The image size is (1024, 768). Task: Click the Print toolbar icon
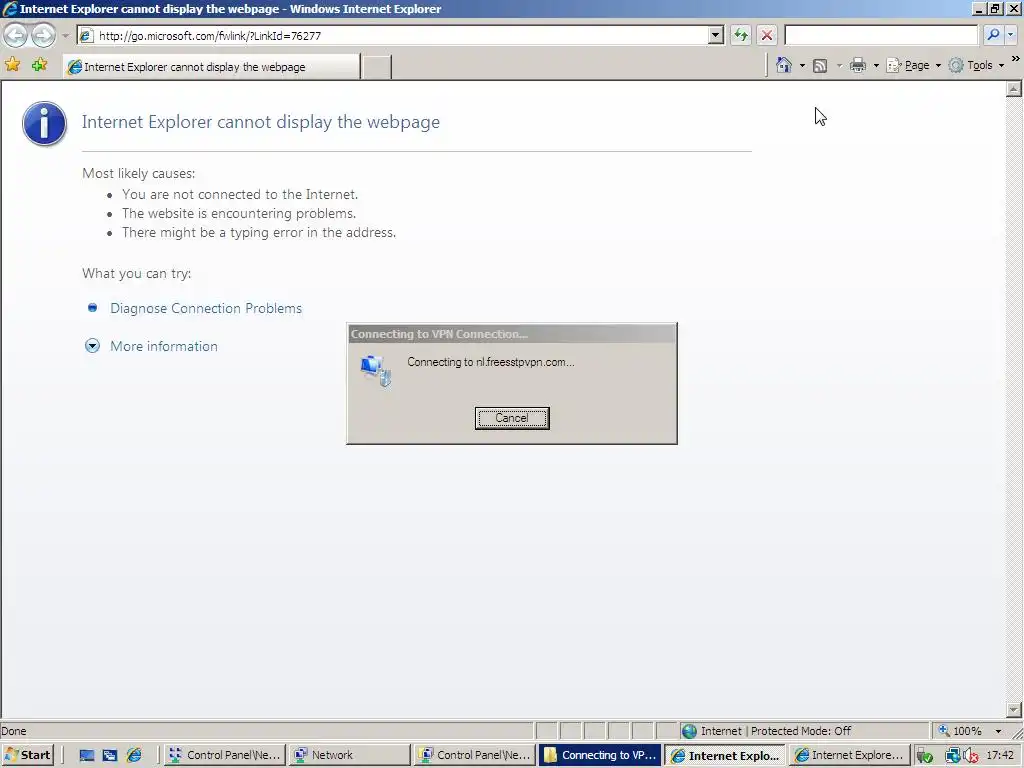858,65
